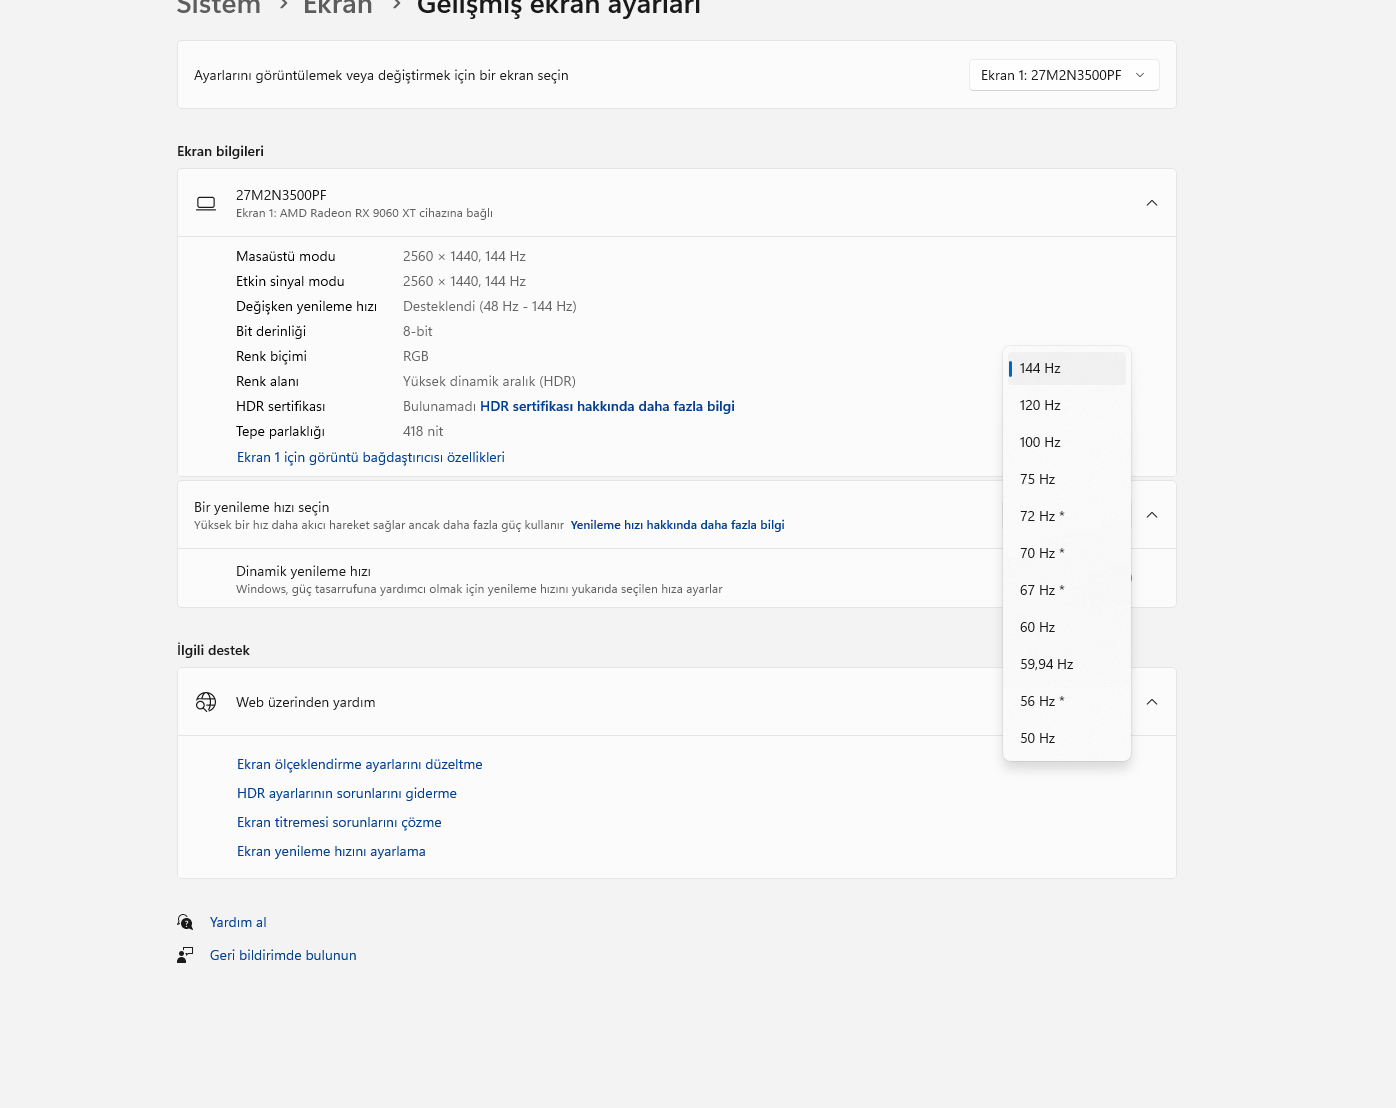The height and width of the screenshot is (1108, 1396).
Task: Choose 59,94 Hz from the list
Action: tap(1067, 664)
